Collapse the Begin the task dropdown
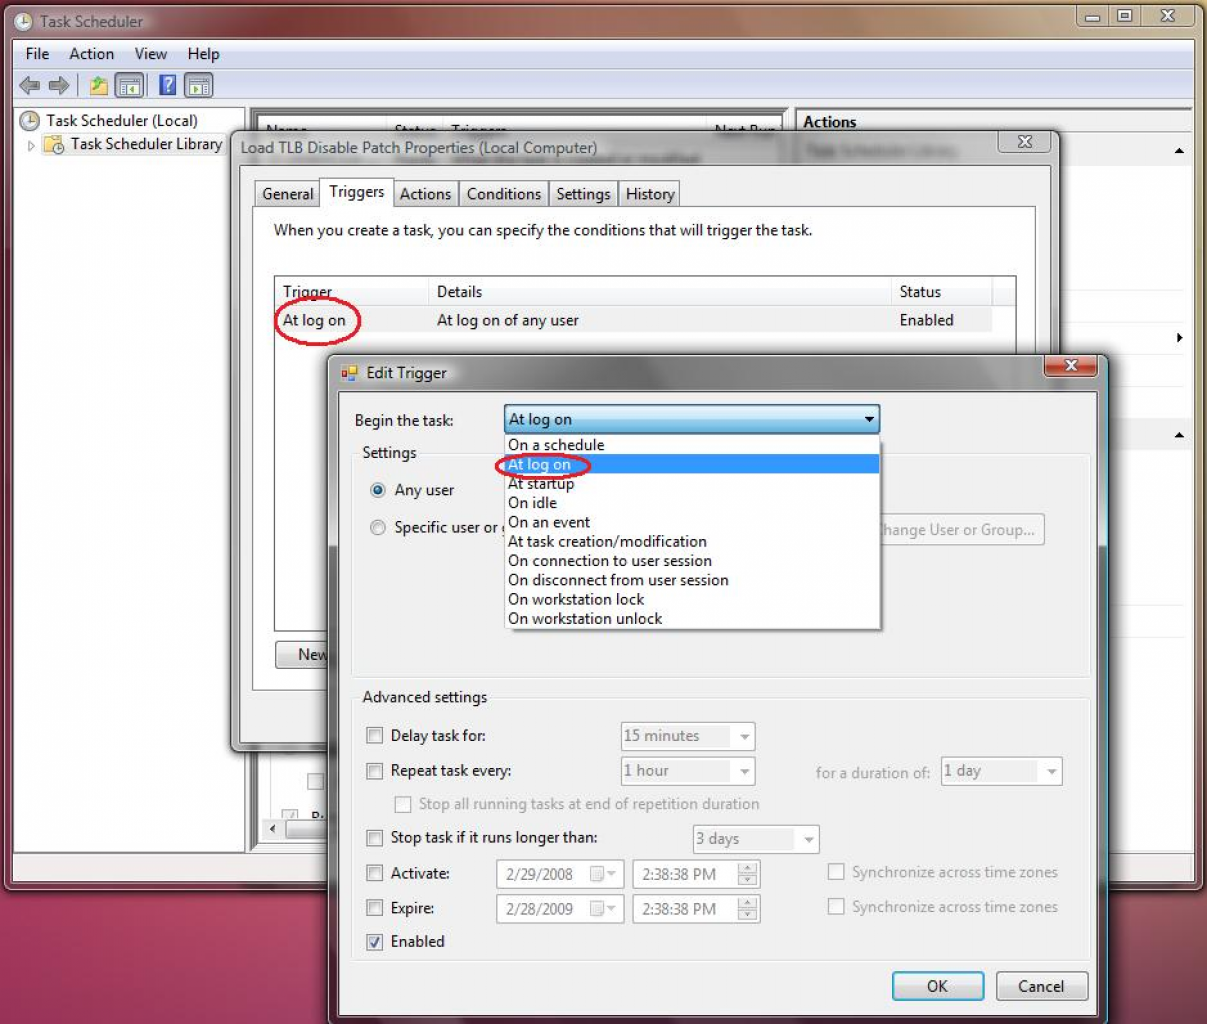Screen dimensions: 1207x1024 click(x=869, y=420)
